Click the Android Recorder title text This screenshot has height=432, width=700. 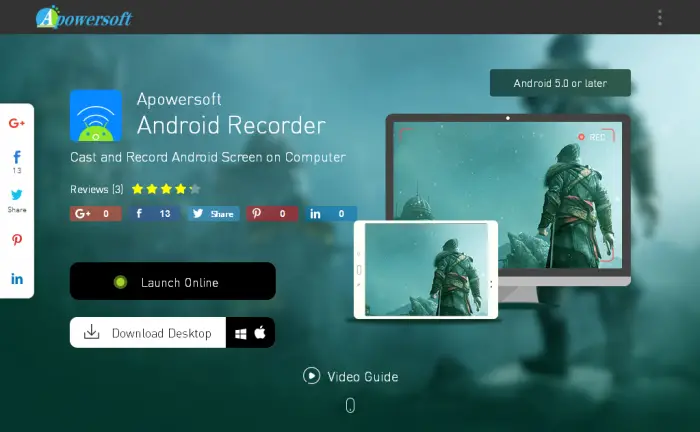231,125
